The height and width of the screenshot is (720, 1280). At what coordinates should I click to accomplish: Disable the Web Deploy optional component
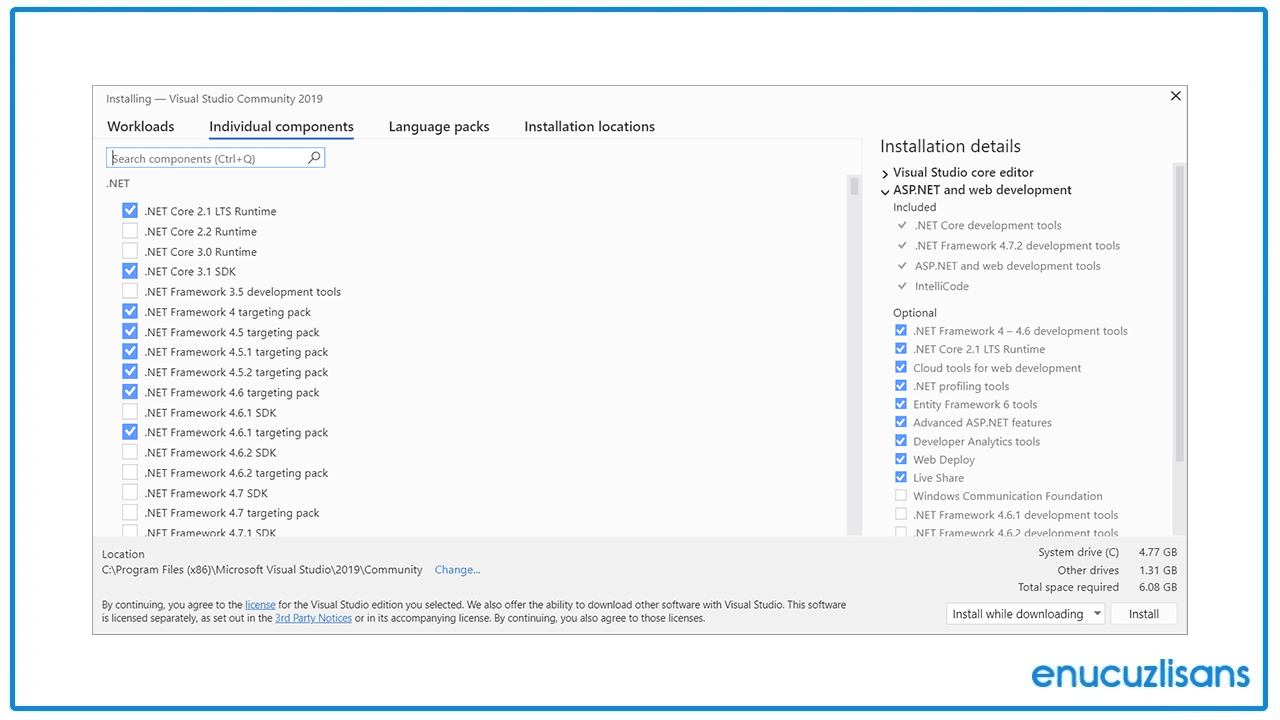tap(901, 459)
